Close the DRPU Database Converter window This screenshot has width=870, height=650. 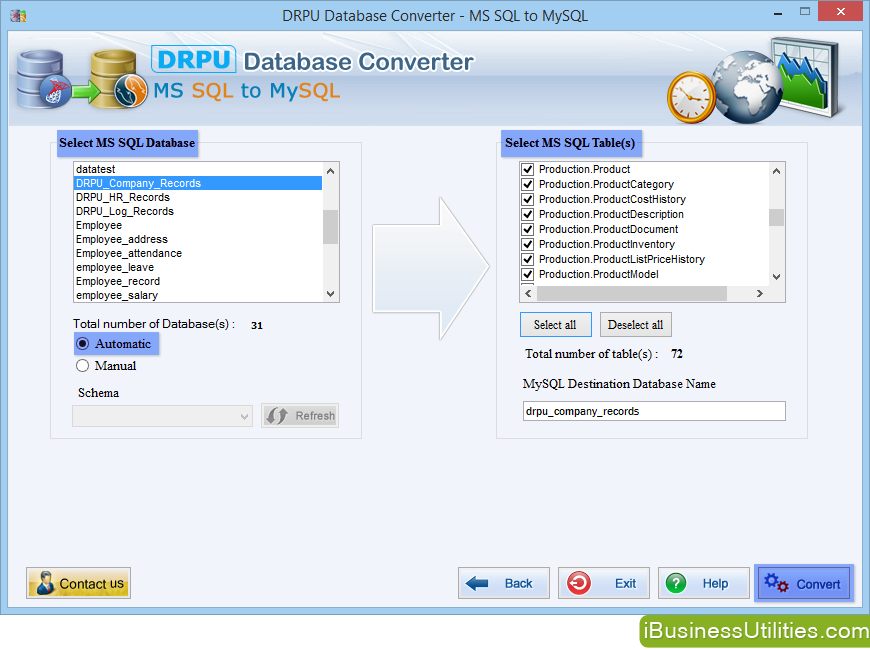(x=841, y=12)
